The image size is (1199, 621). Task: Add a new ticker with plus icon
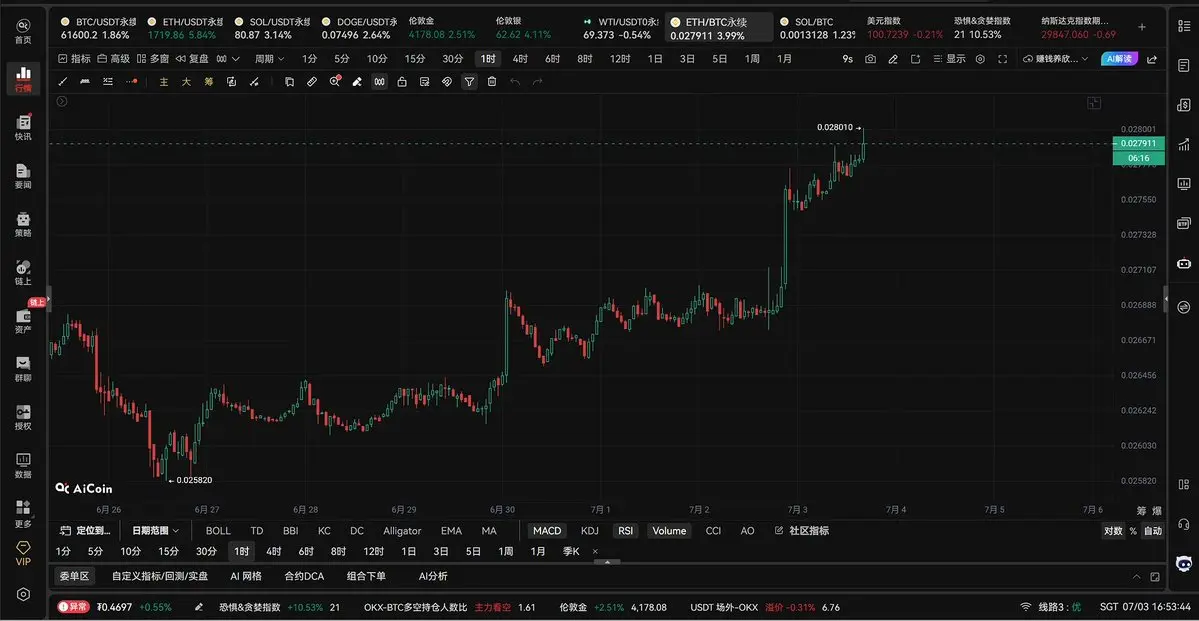(x=1142, y=27)
